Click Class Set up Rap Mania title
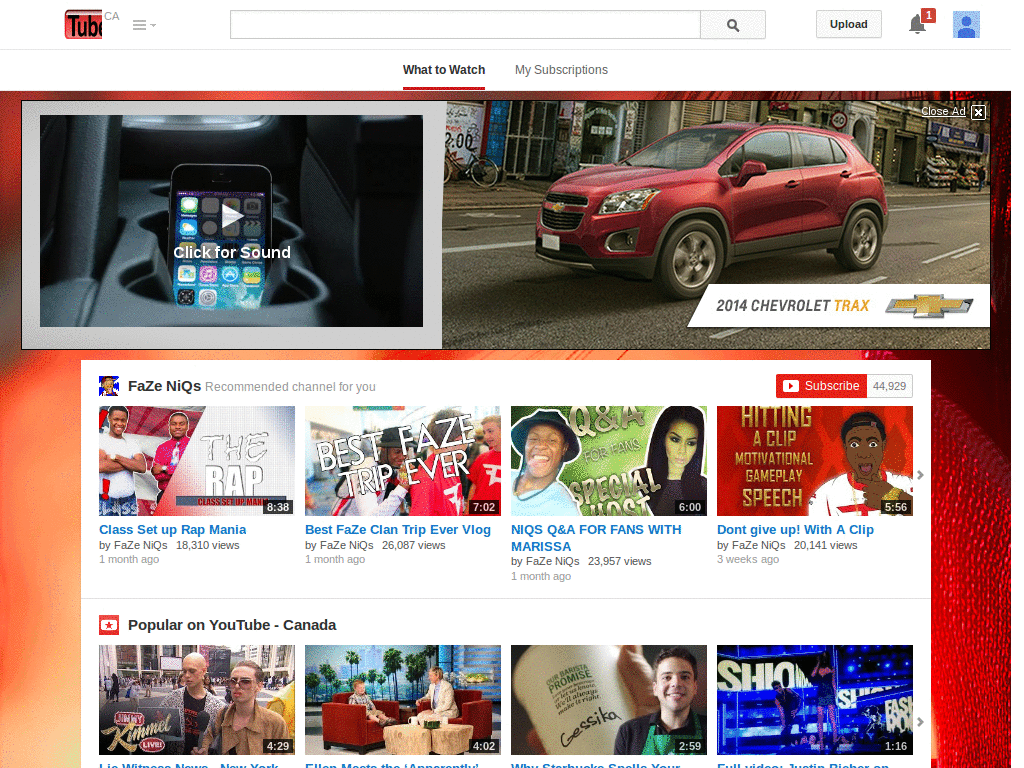 [x=172, y=530]
